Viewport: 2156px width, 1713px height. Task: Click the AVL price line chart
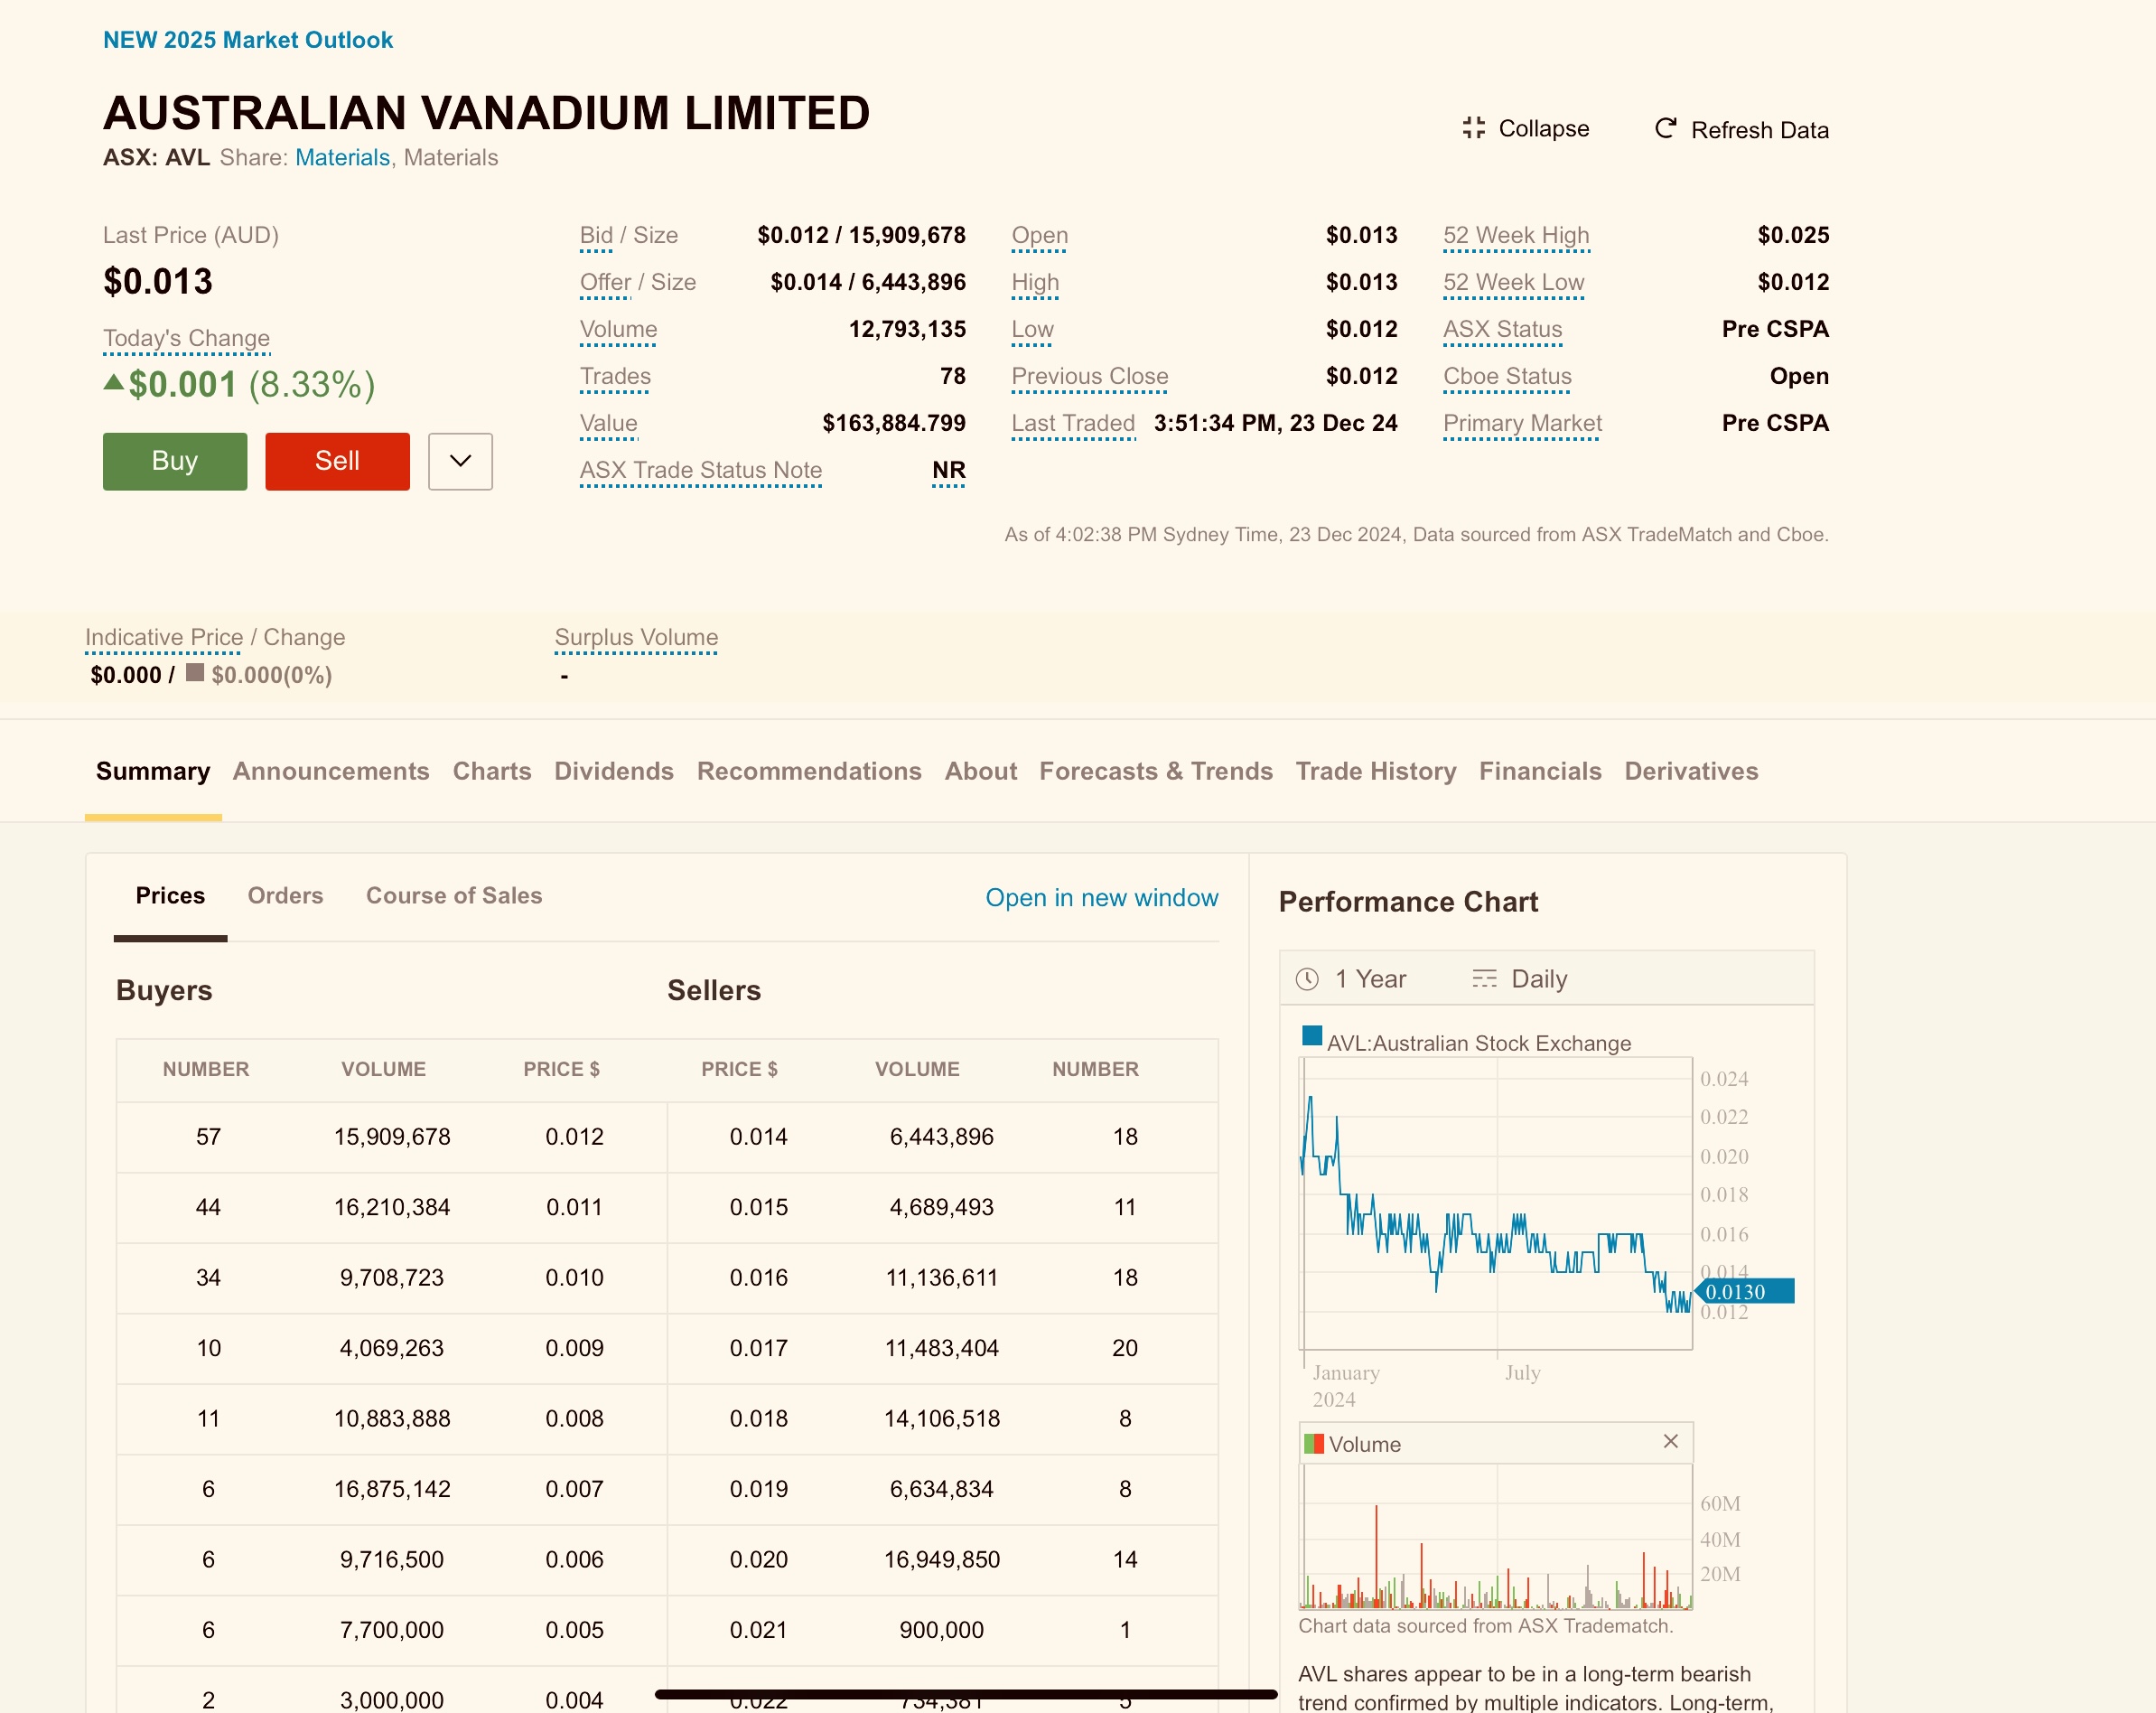click(1496, 1204)
